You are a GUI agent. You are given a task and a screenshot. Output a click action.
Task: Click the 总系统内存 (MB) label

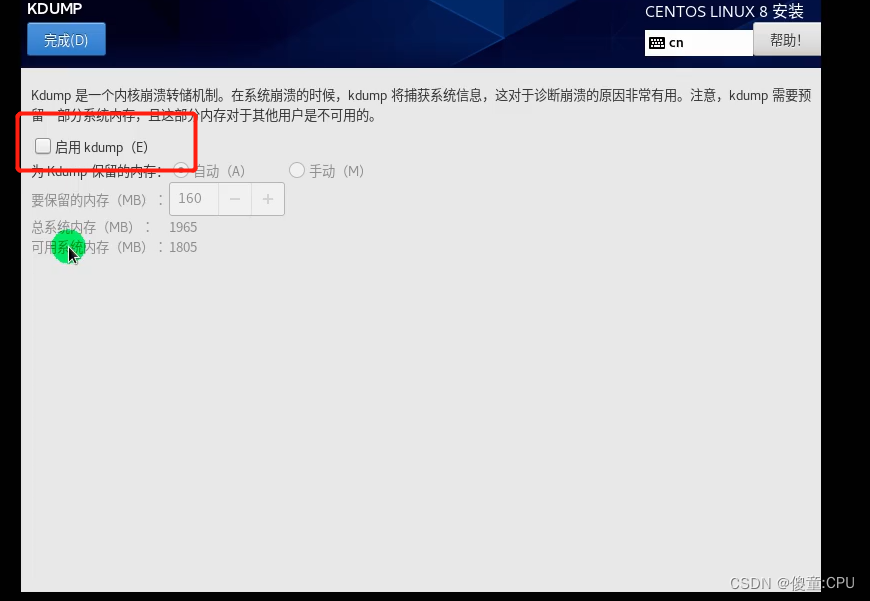tap(90, 228)
